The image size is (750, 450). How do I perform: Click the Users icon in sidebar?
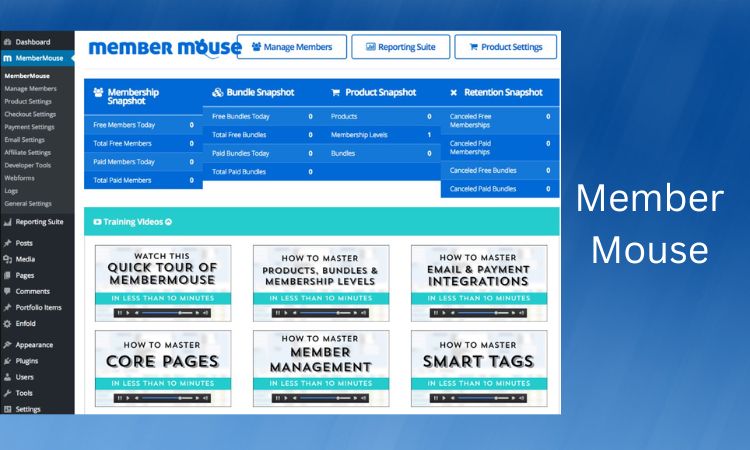[x=8, y=377]
